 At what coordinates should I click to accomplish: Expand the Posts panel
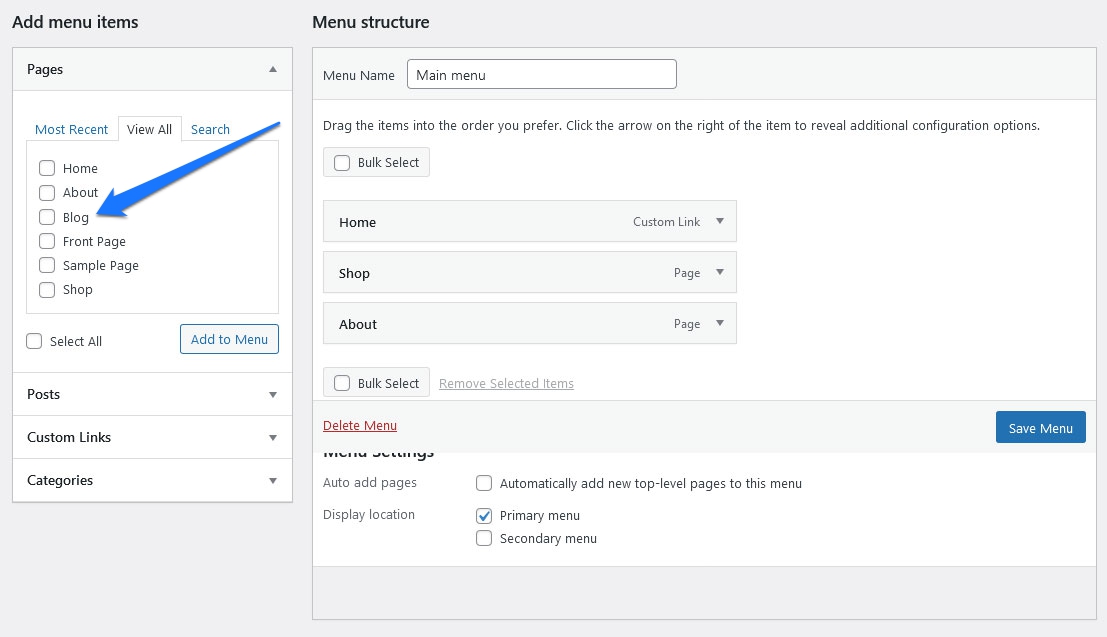(x=273, y=395)
